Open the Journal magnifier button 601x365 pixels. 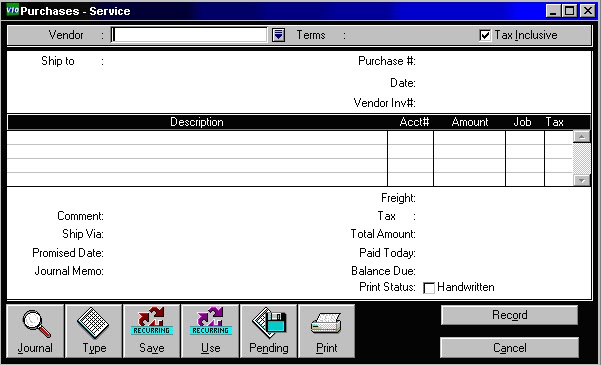click(x=35, y=331)
